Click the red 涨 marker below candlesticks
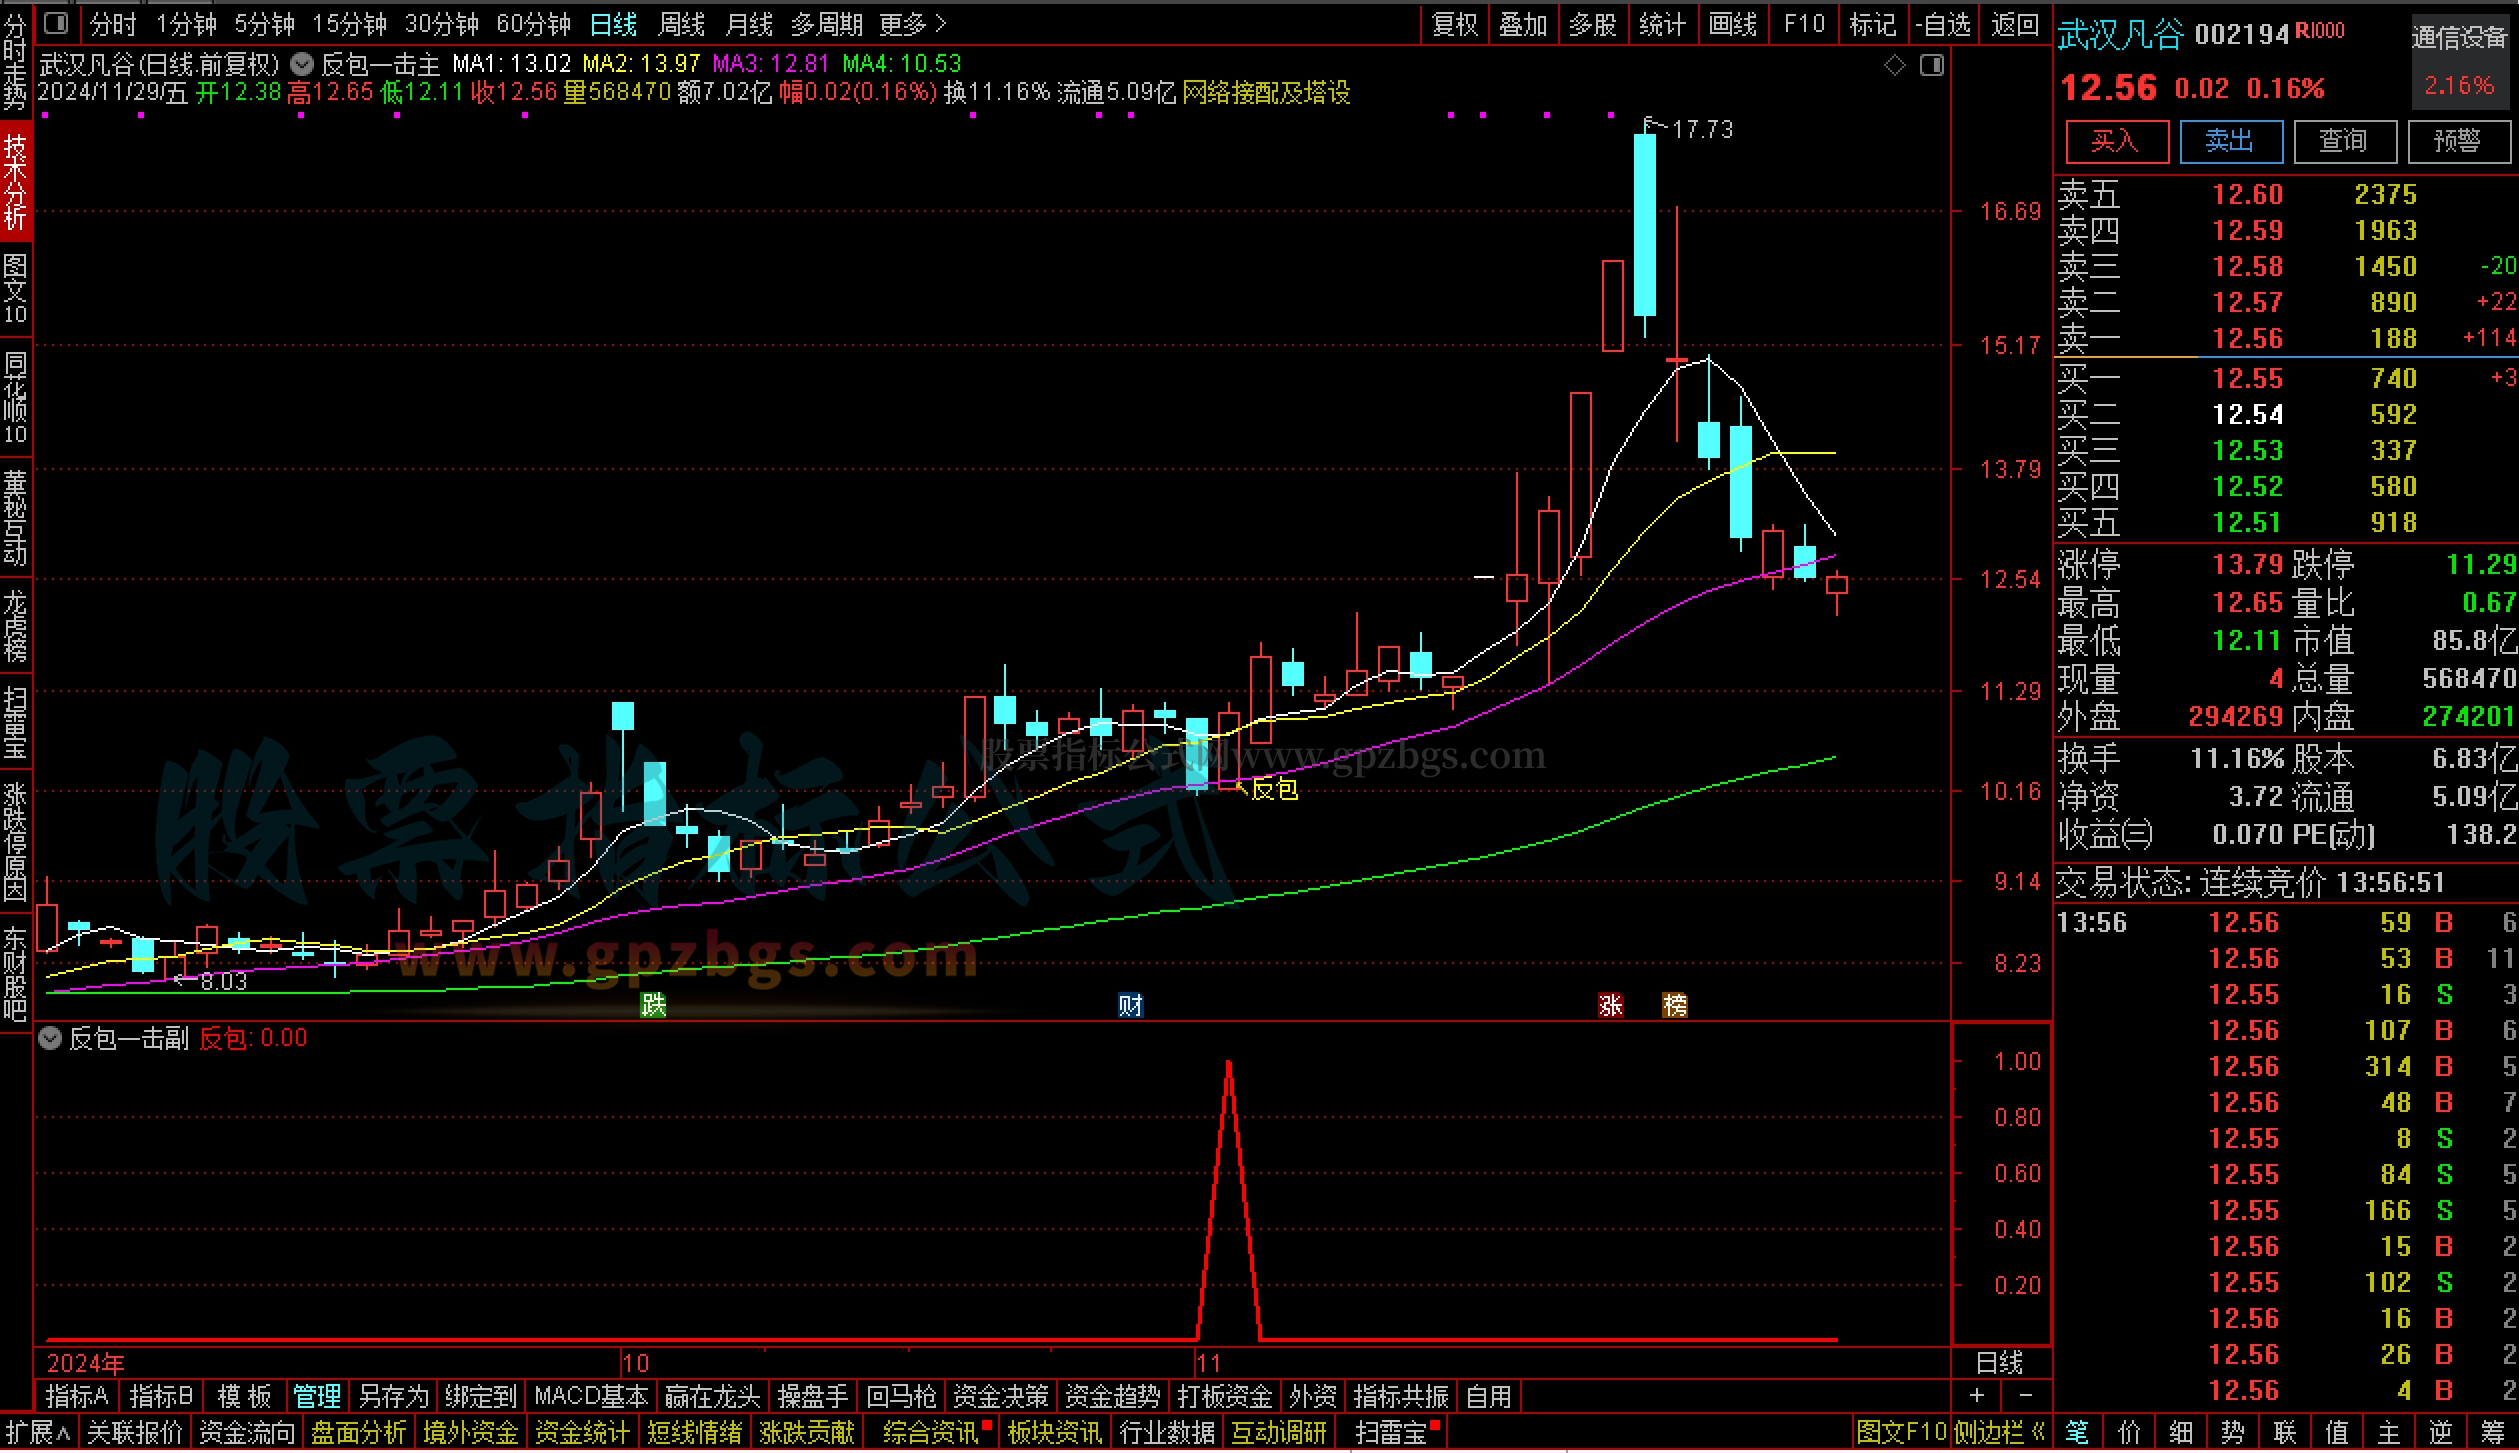This screenshot has width=2519, height=1453. (1610, 1004)
